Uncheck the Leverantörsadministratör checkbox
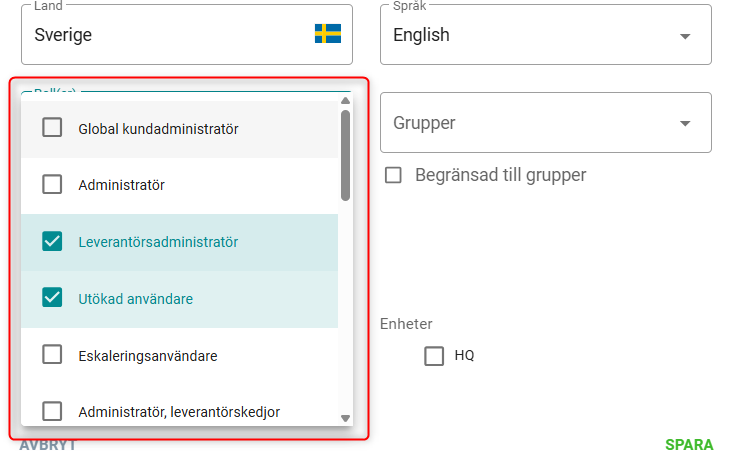Screen dimensions: 743x466 52,242
